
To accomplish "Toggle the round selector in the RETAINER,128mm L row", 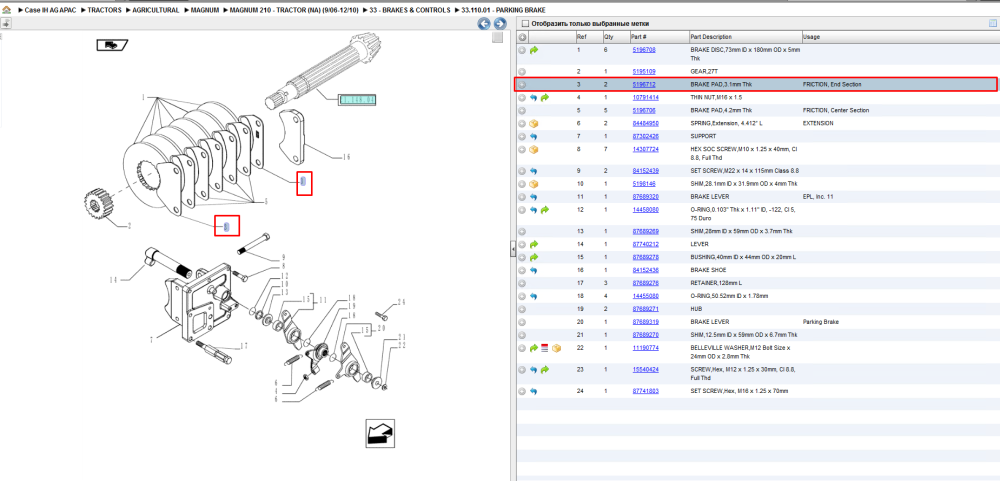I will pos(522,283).
